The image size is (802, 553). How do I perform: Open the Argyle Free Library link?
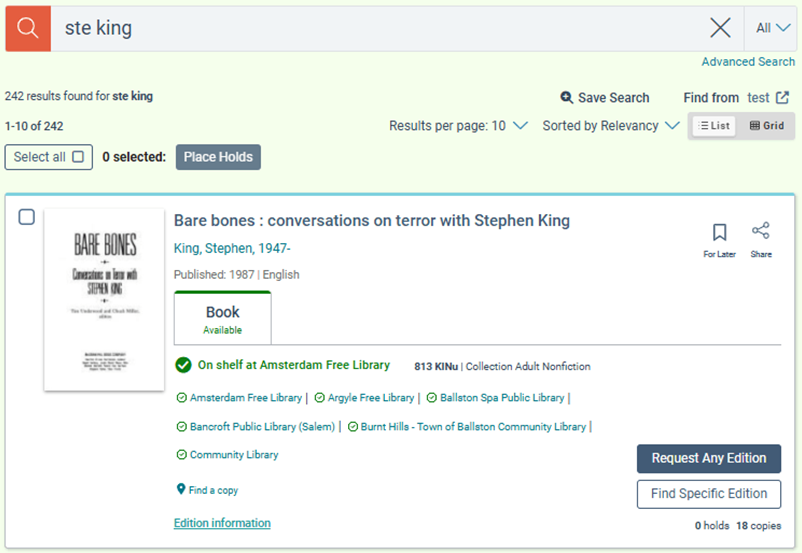click(371, 398)
